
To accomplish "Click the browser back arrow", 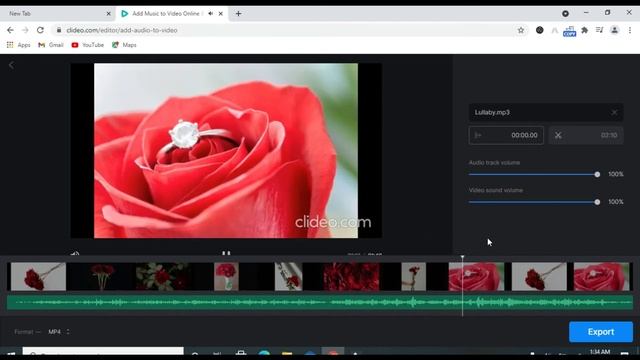I will (x=10, y=30).
